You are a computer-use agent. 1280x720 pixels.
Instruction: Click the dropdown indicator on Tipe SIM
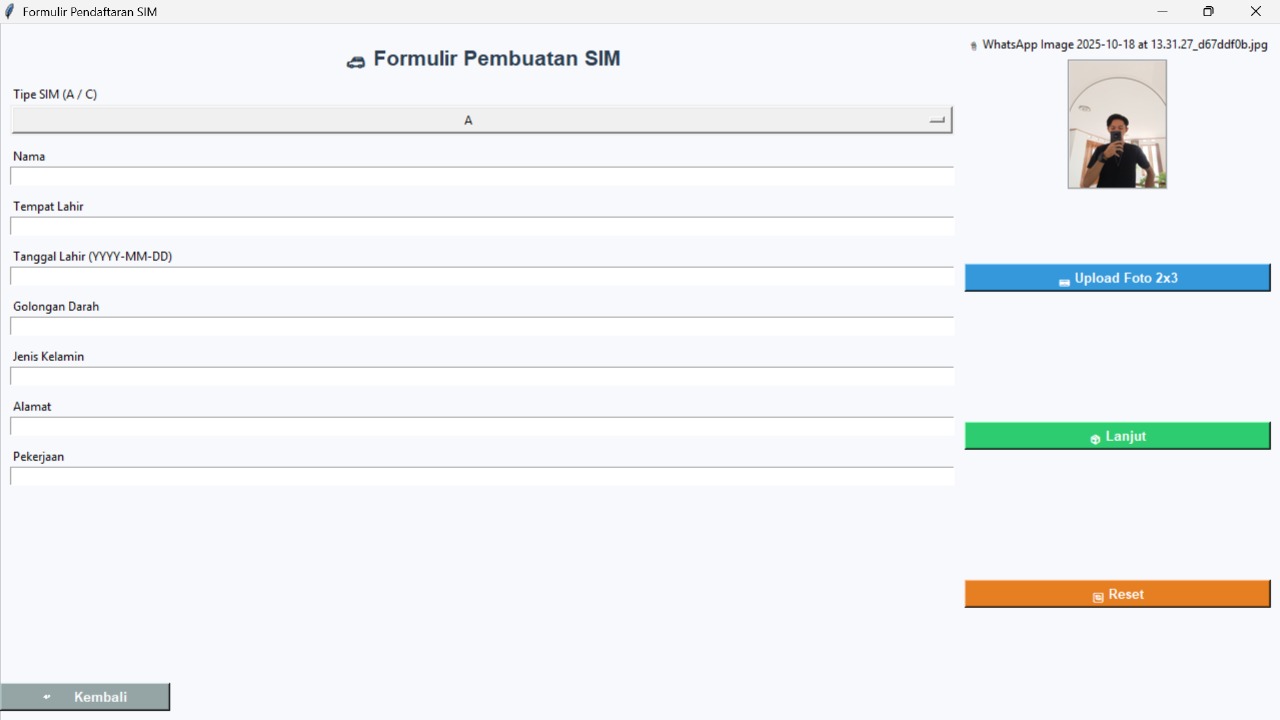(x=937, y=120)
